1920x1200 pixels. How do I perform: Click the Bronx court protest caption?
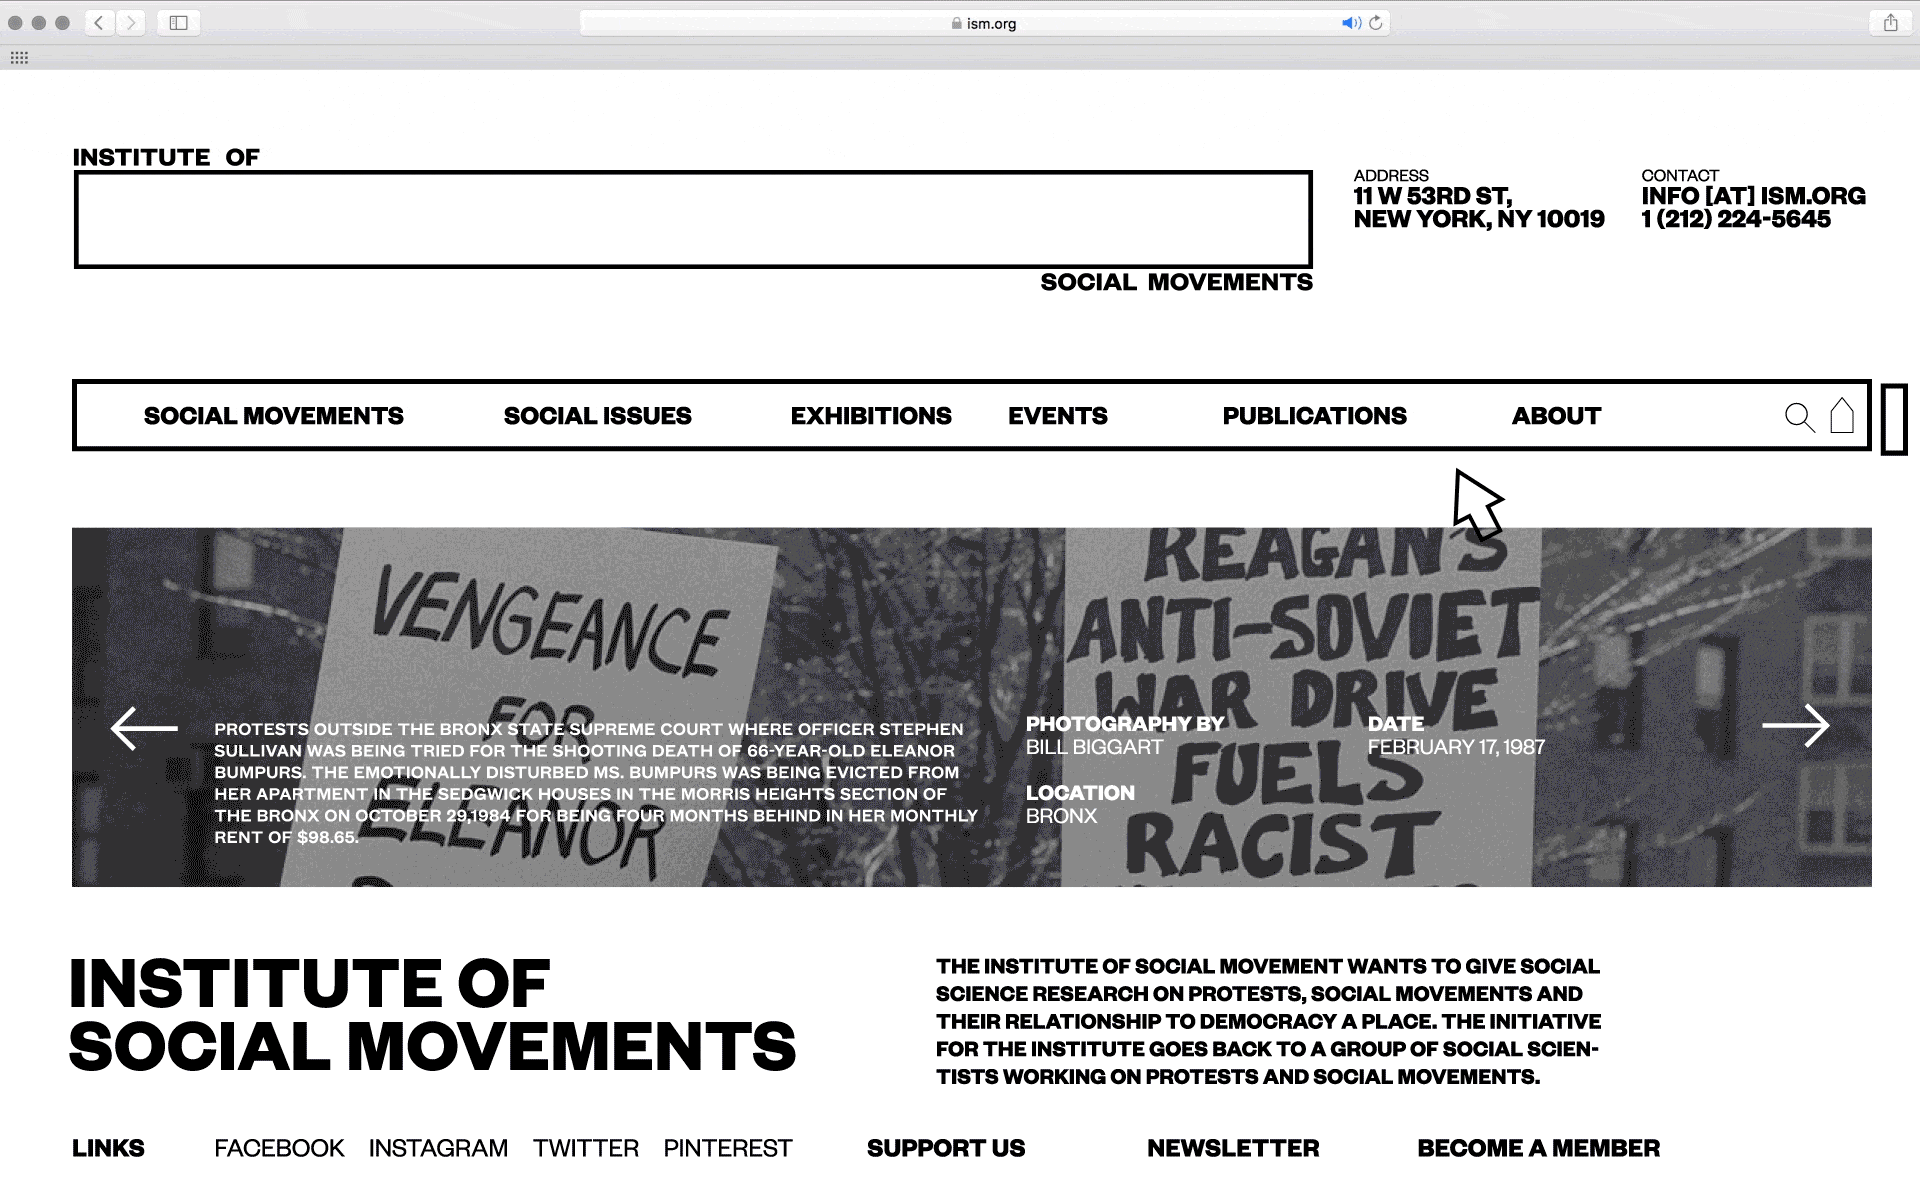point(596,783)
